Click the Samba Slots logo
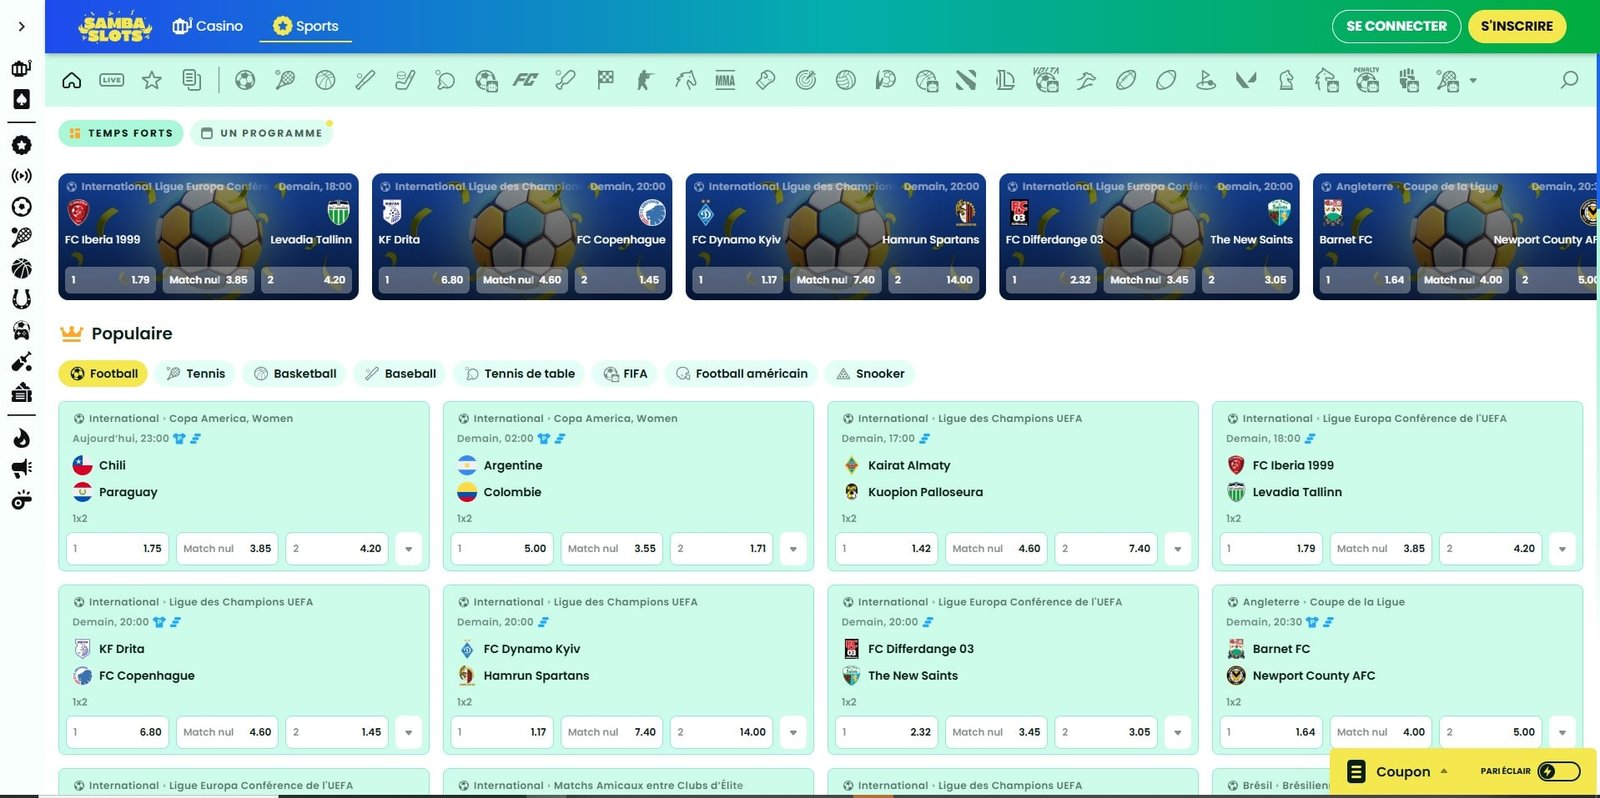1600x798 pixels. click(x=114, y=27)
